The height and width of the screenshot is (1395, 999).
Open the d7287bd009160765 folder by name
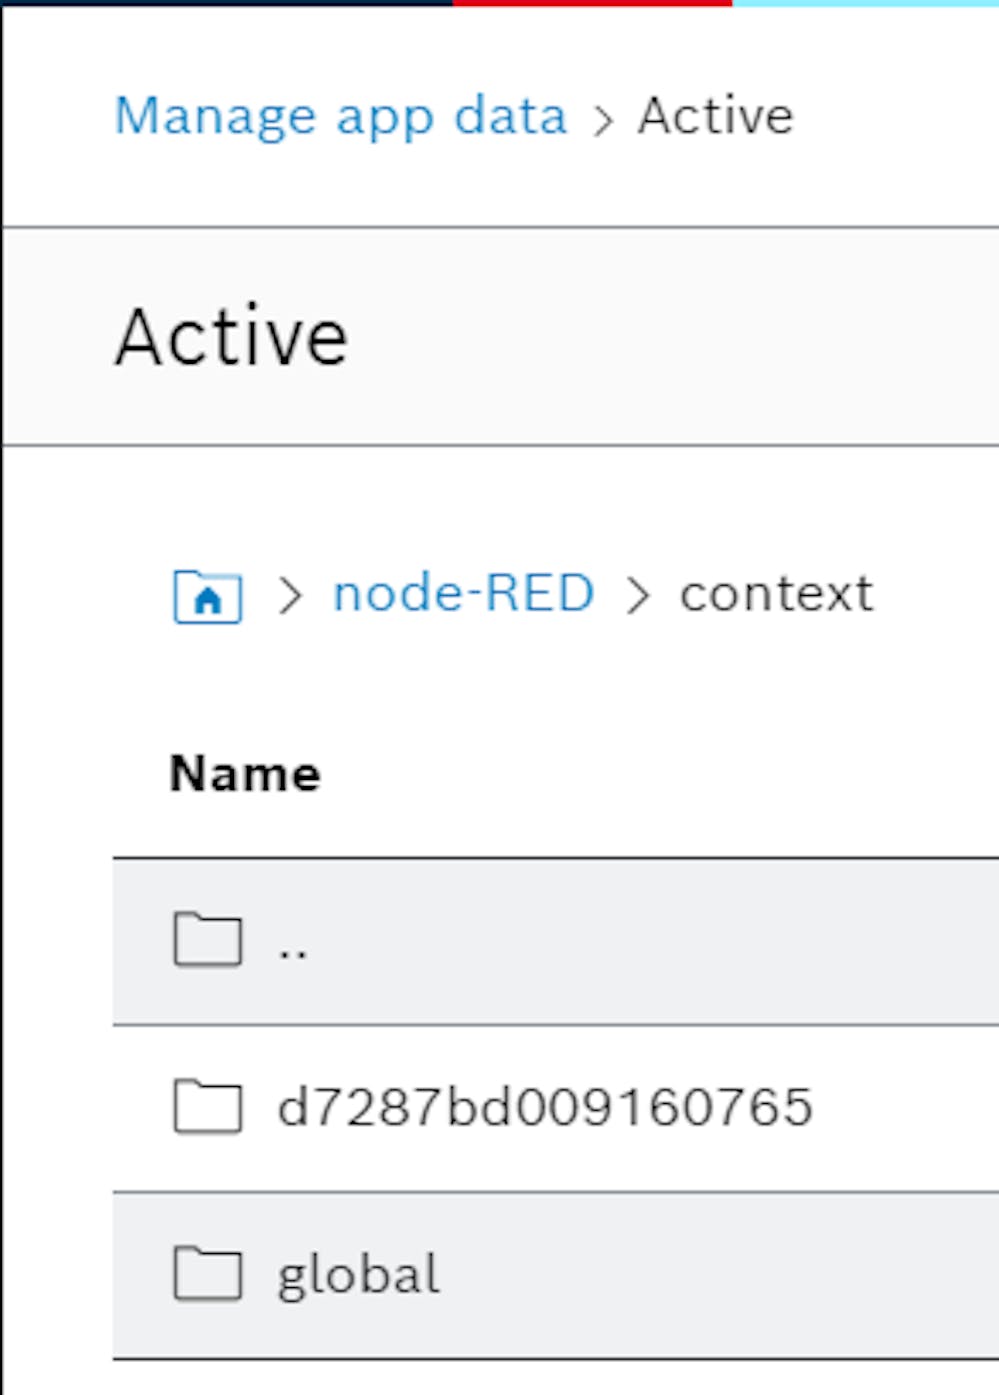pos(544,1108)
